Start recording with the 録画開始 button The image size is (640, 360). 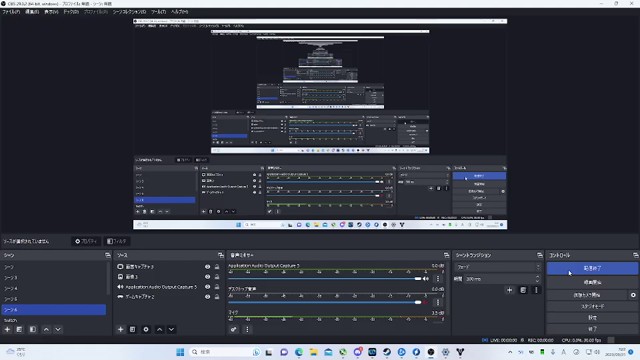click(592, 282)
